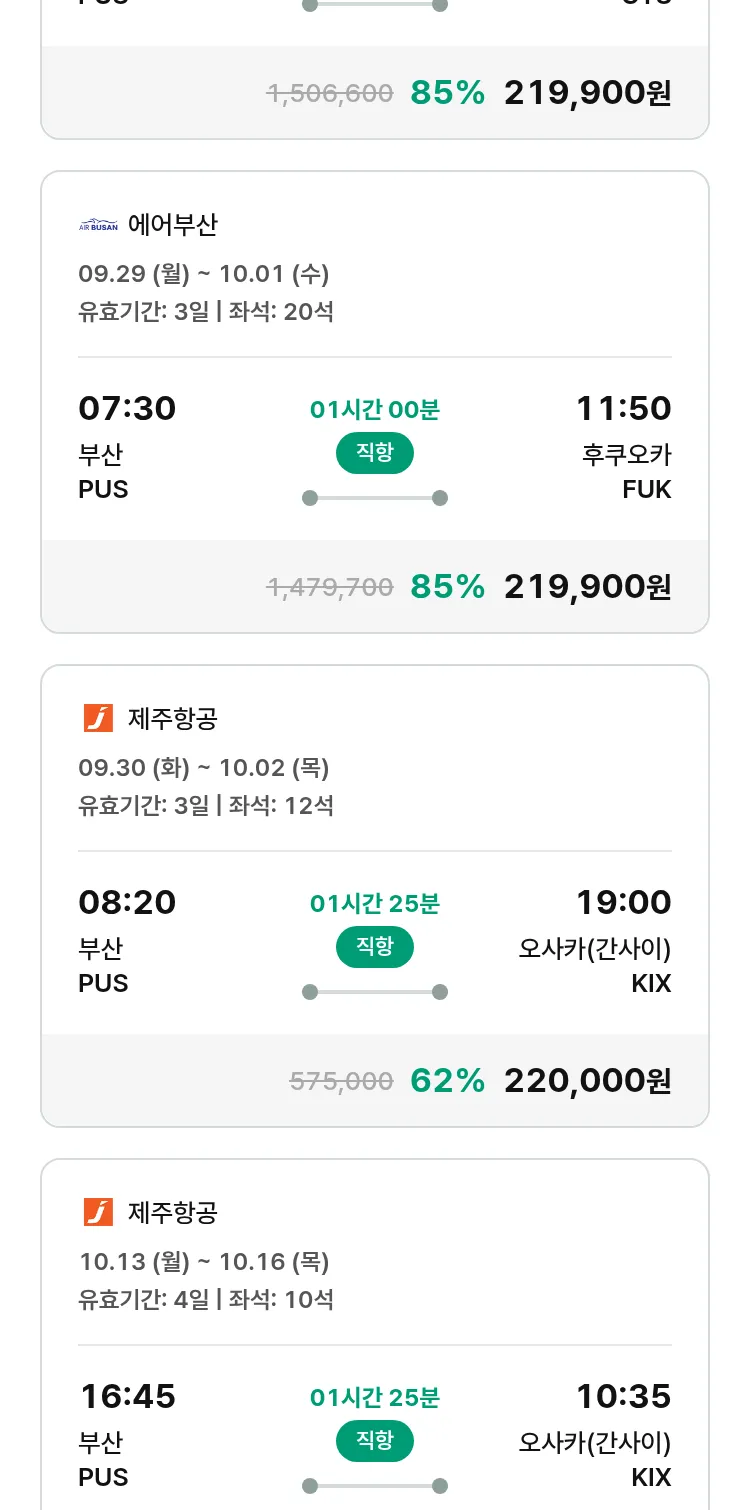
Task: Choose the 219,900원 fare with 1,479,700 original price
Action: (587, 586)
